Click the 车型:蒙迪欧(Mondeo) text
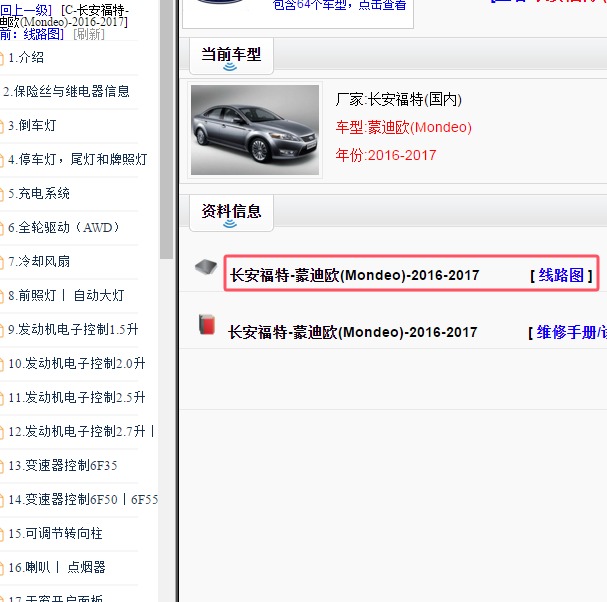Image resolution: width=607 pixels, height=602 pixels. pyautogui.click(x=403, y=127)
